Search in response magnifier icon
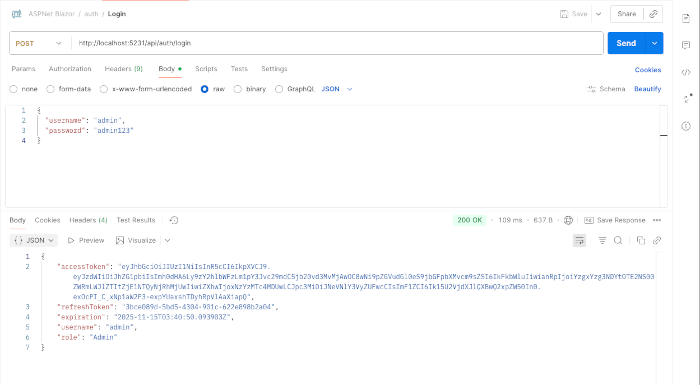Screen dimensions: 700x385 click(618, 240)
